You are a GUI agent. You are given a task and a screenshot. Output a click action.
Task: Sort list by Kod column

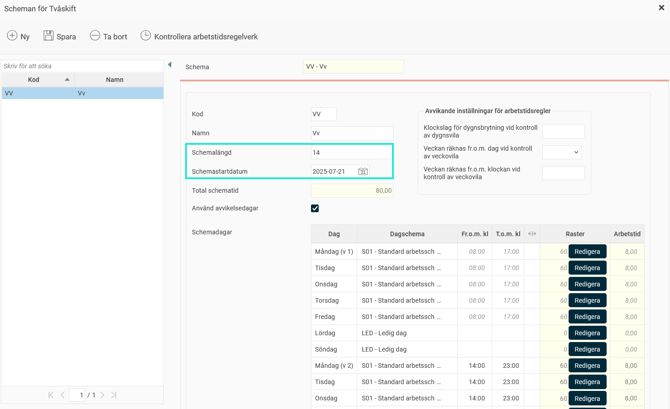pyautogui.click(x=34, y=80)
